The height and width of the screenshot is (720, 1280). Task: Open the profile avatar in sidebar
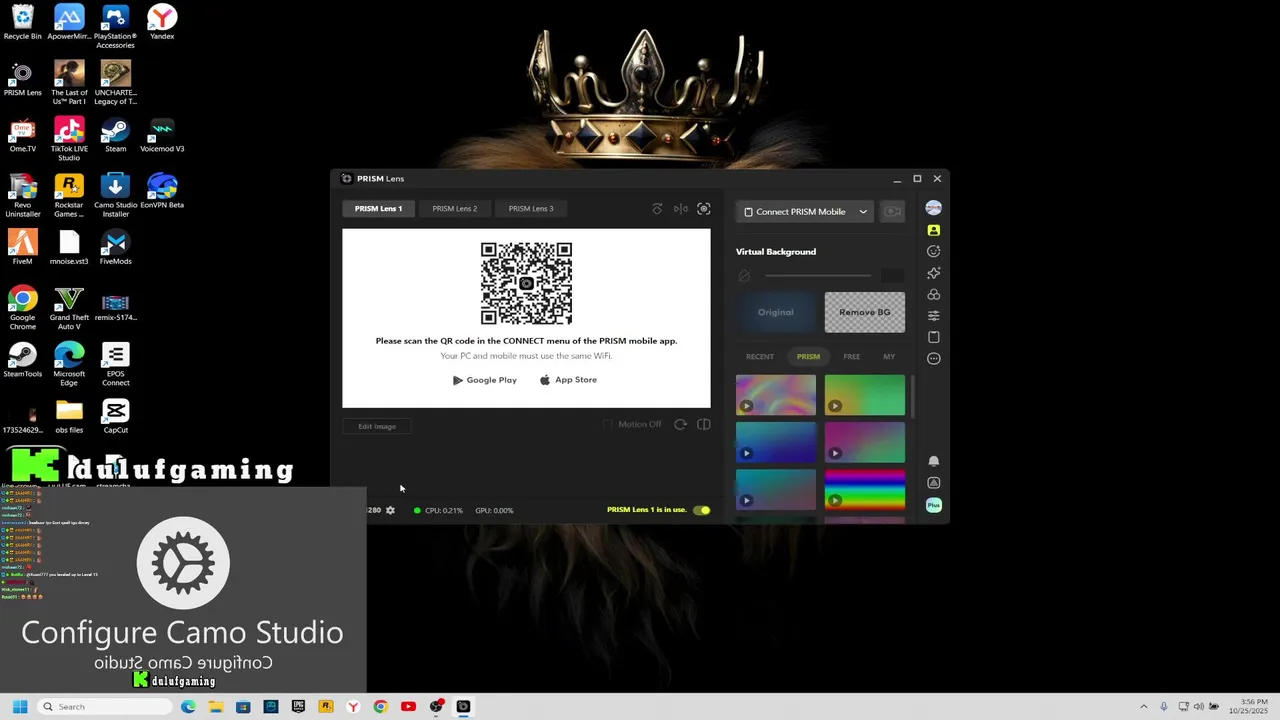click(933, 208)
